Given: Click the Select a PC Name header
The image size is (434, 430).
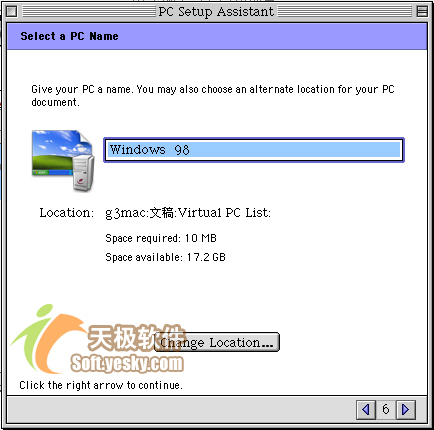Looking at the screenshot, I should [x=70, y=36].
